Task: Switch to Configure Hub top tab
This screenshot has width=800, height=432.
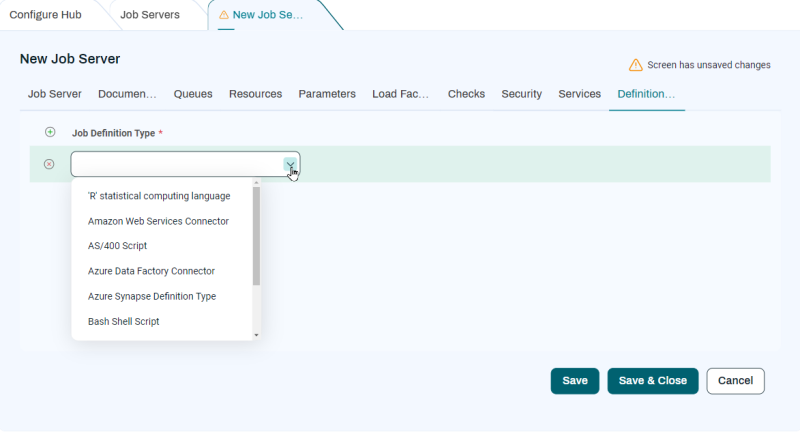Action: [46, 15]
